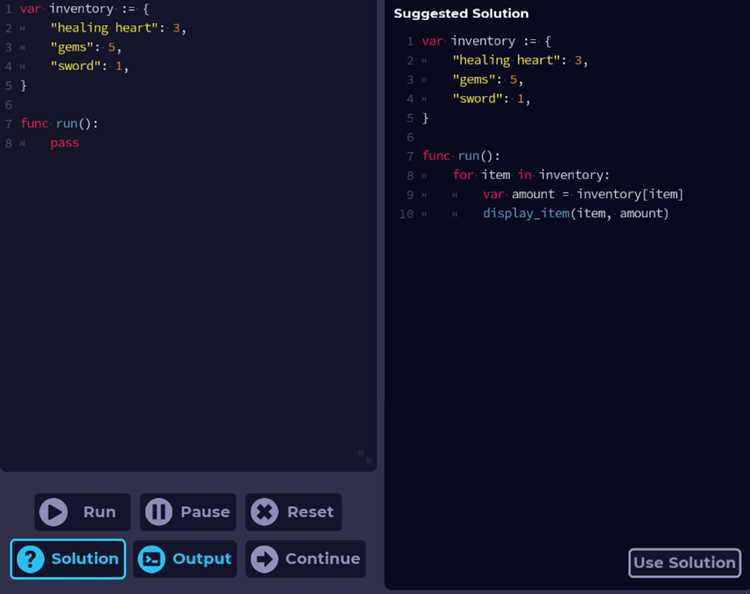Click '"healing heart": 3,' in the left editor
750x594 pixels.
click(x=118, y=28)
